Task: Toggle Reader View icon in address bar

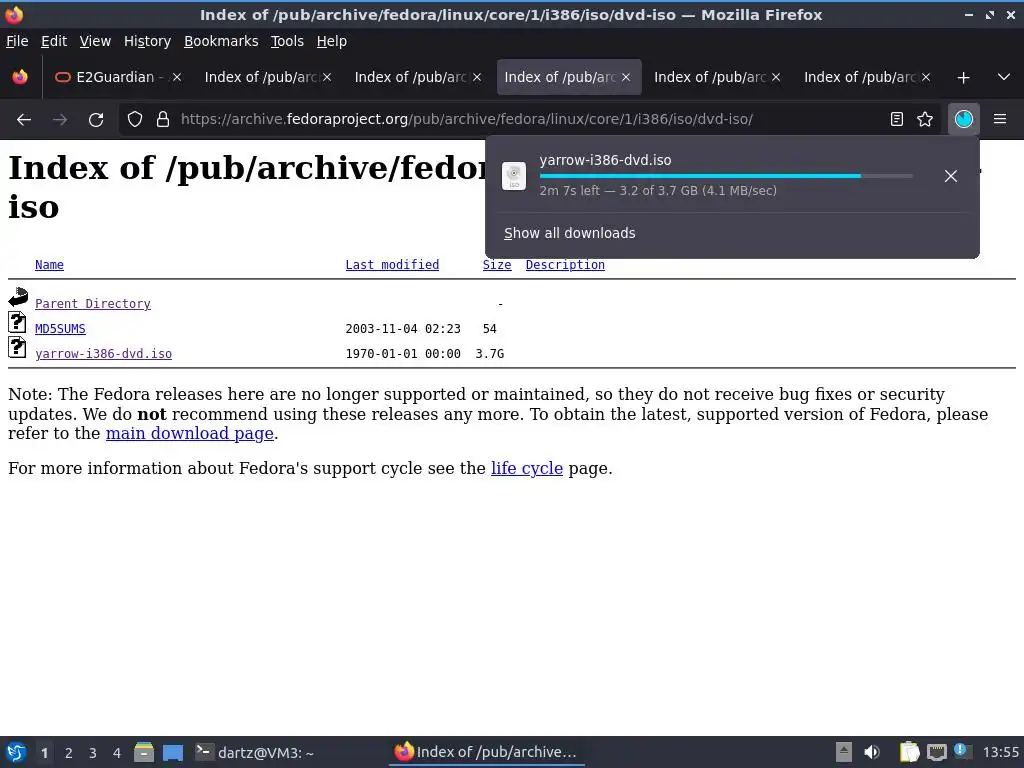Action: pos(897,119)
